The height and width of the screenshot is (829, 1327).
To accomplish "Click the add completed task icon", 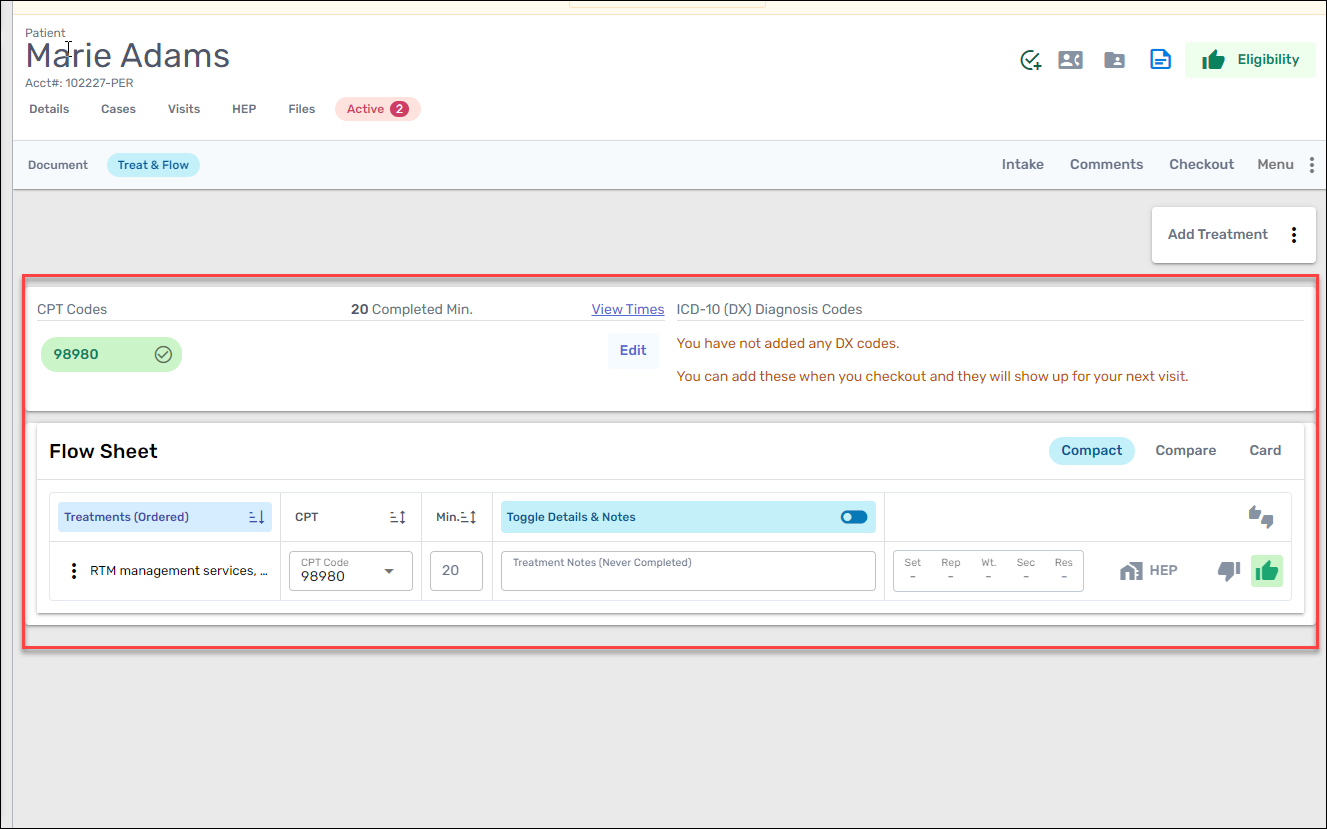I will coord(1030,60).
